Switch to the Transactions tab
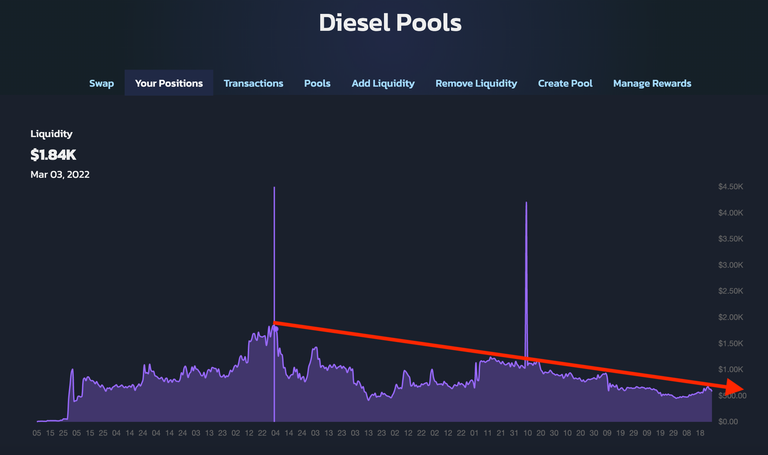The height and width of the screenshot is (455, 768). (253, 83)
